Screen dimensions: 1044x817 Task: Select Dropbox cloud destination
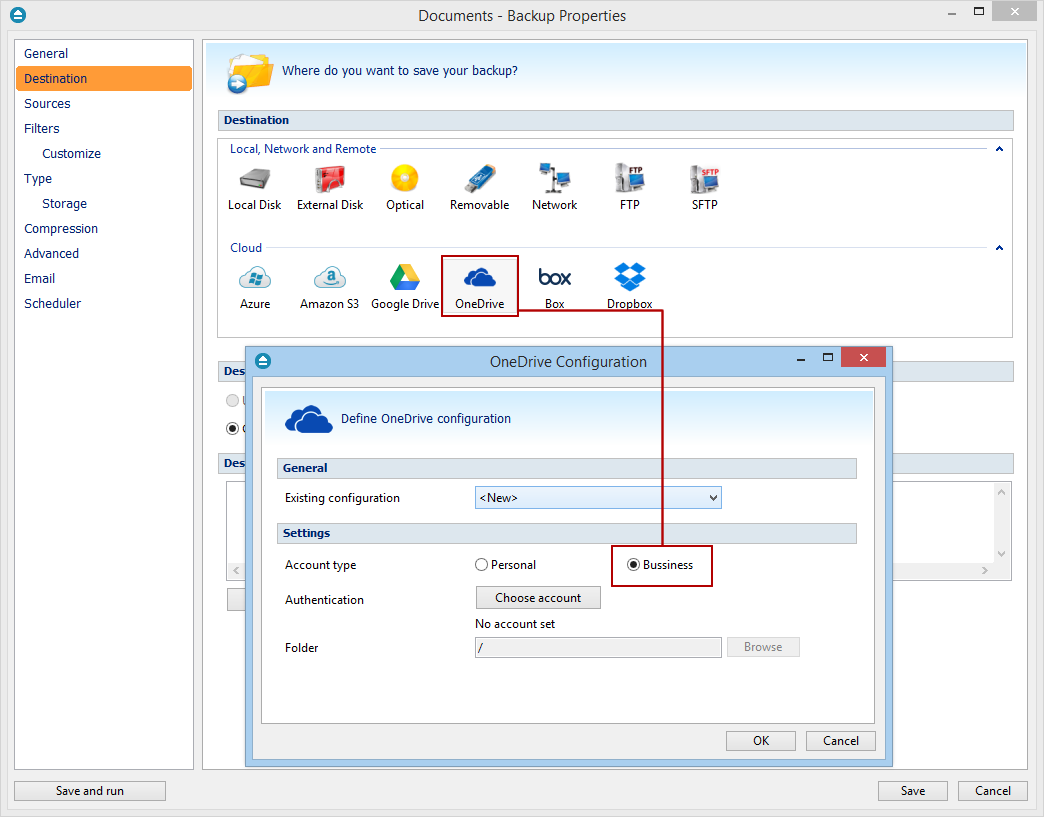[x=629, y=287]
